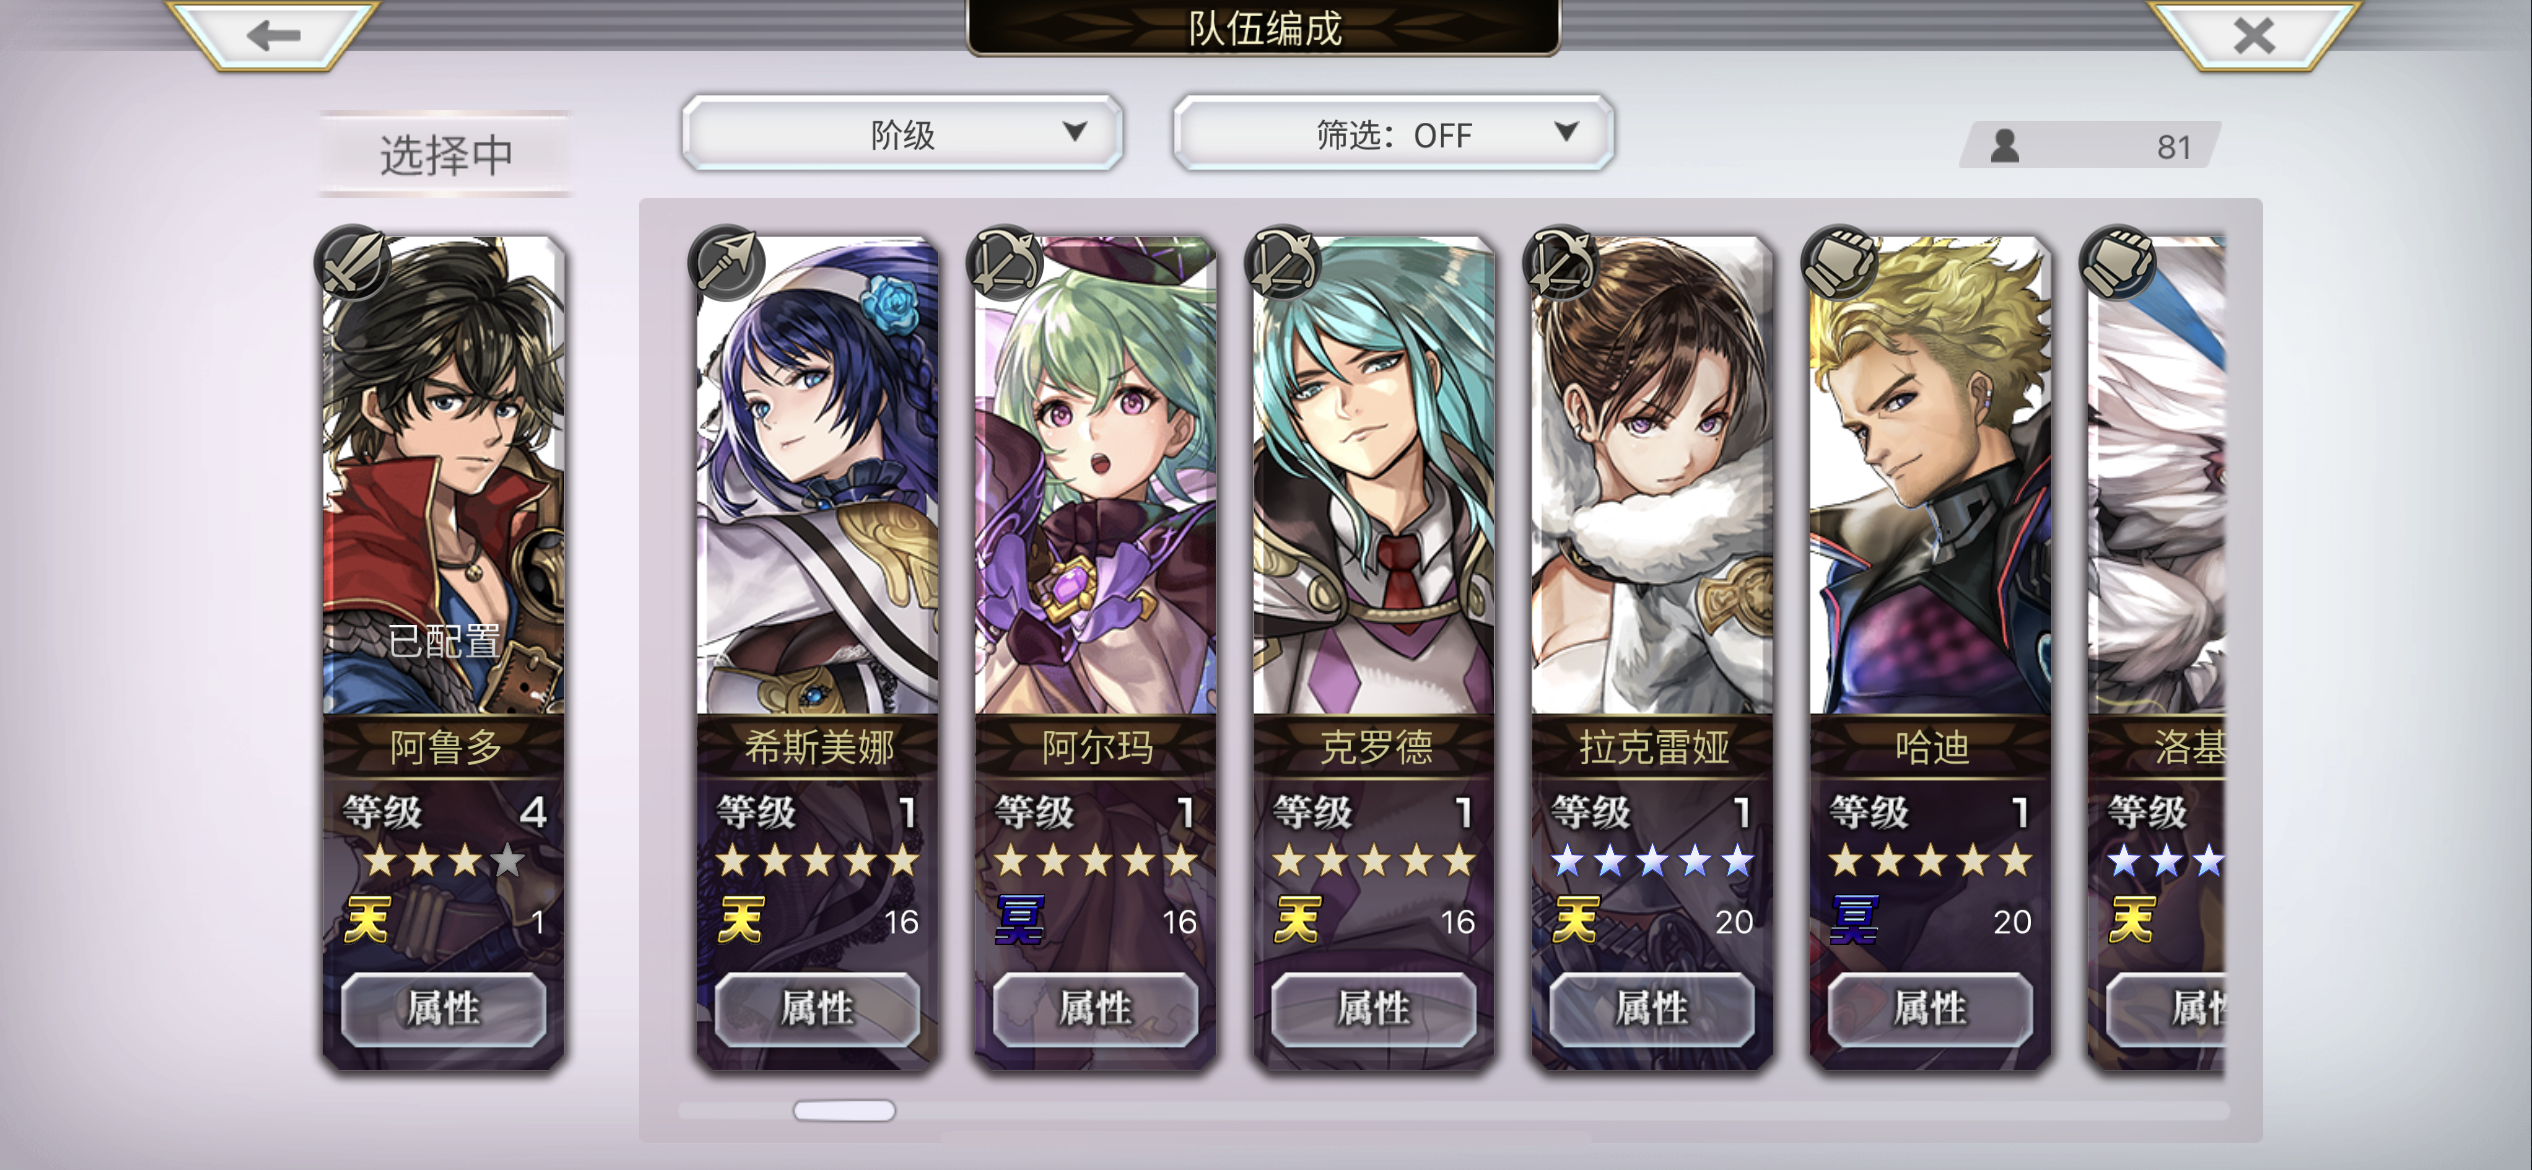Click the arrow class icon on 希斯美娜
This screenshot has height=1170, width=2532.
727,262
